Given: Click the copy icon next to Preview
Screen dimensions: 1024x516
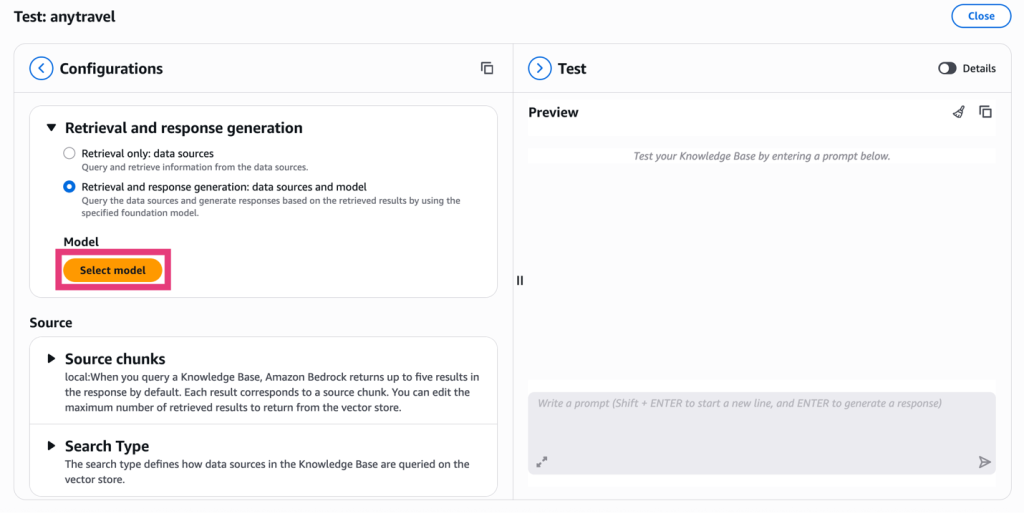Looking at the screenshot, I should tap(985, 112).
